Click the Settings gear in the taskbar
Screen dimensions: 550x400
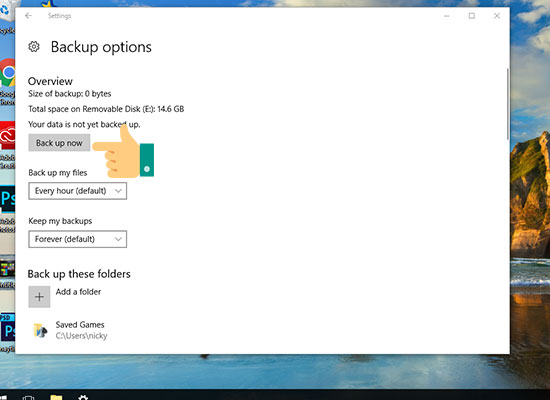click(x=83, y=397)
